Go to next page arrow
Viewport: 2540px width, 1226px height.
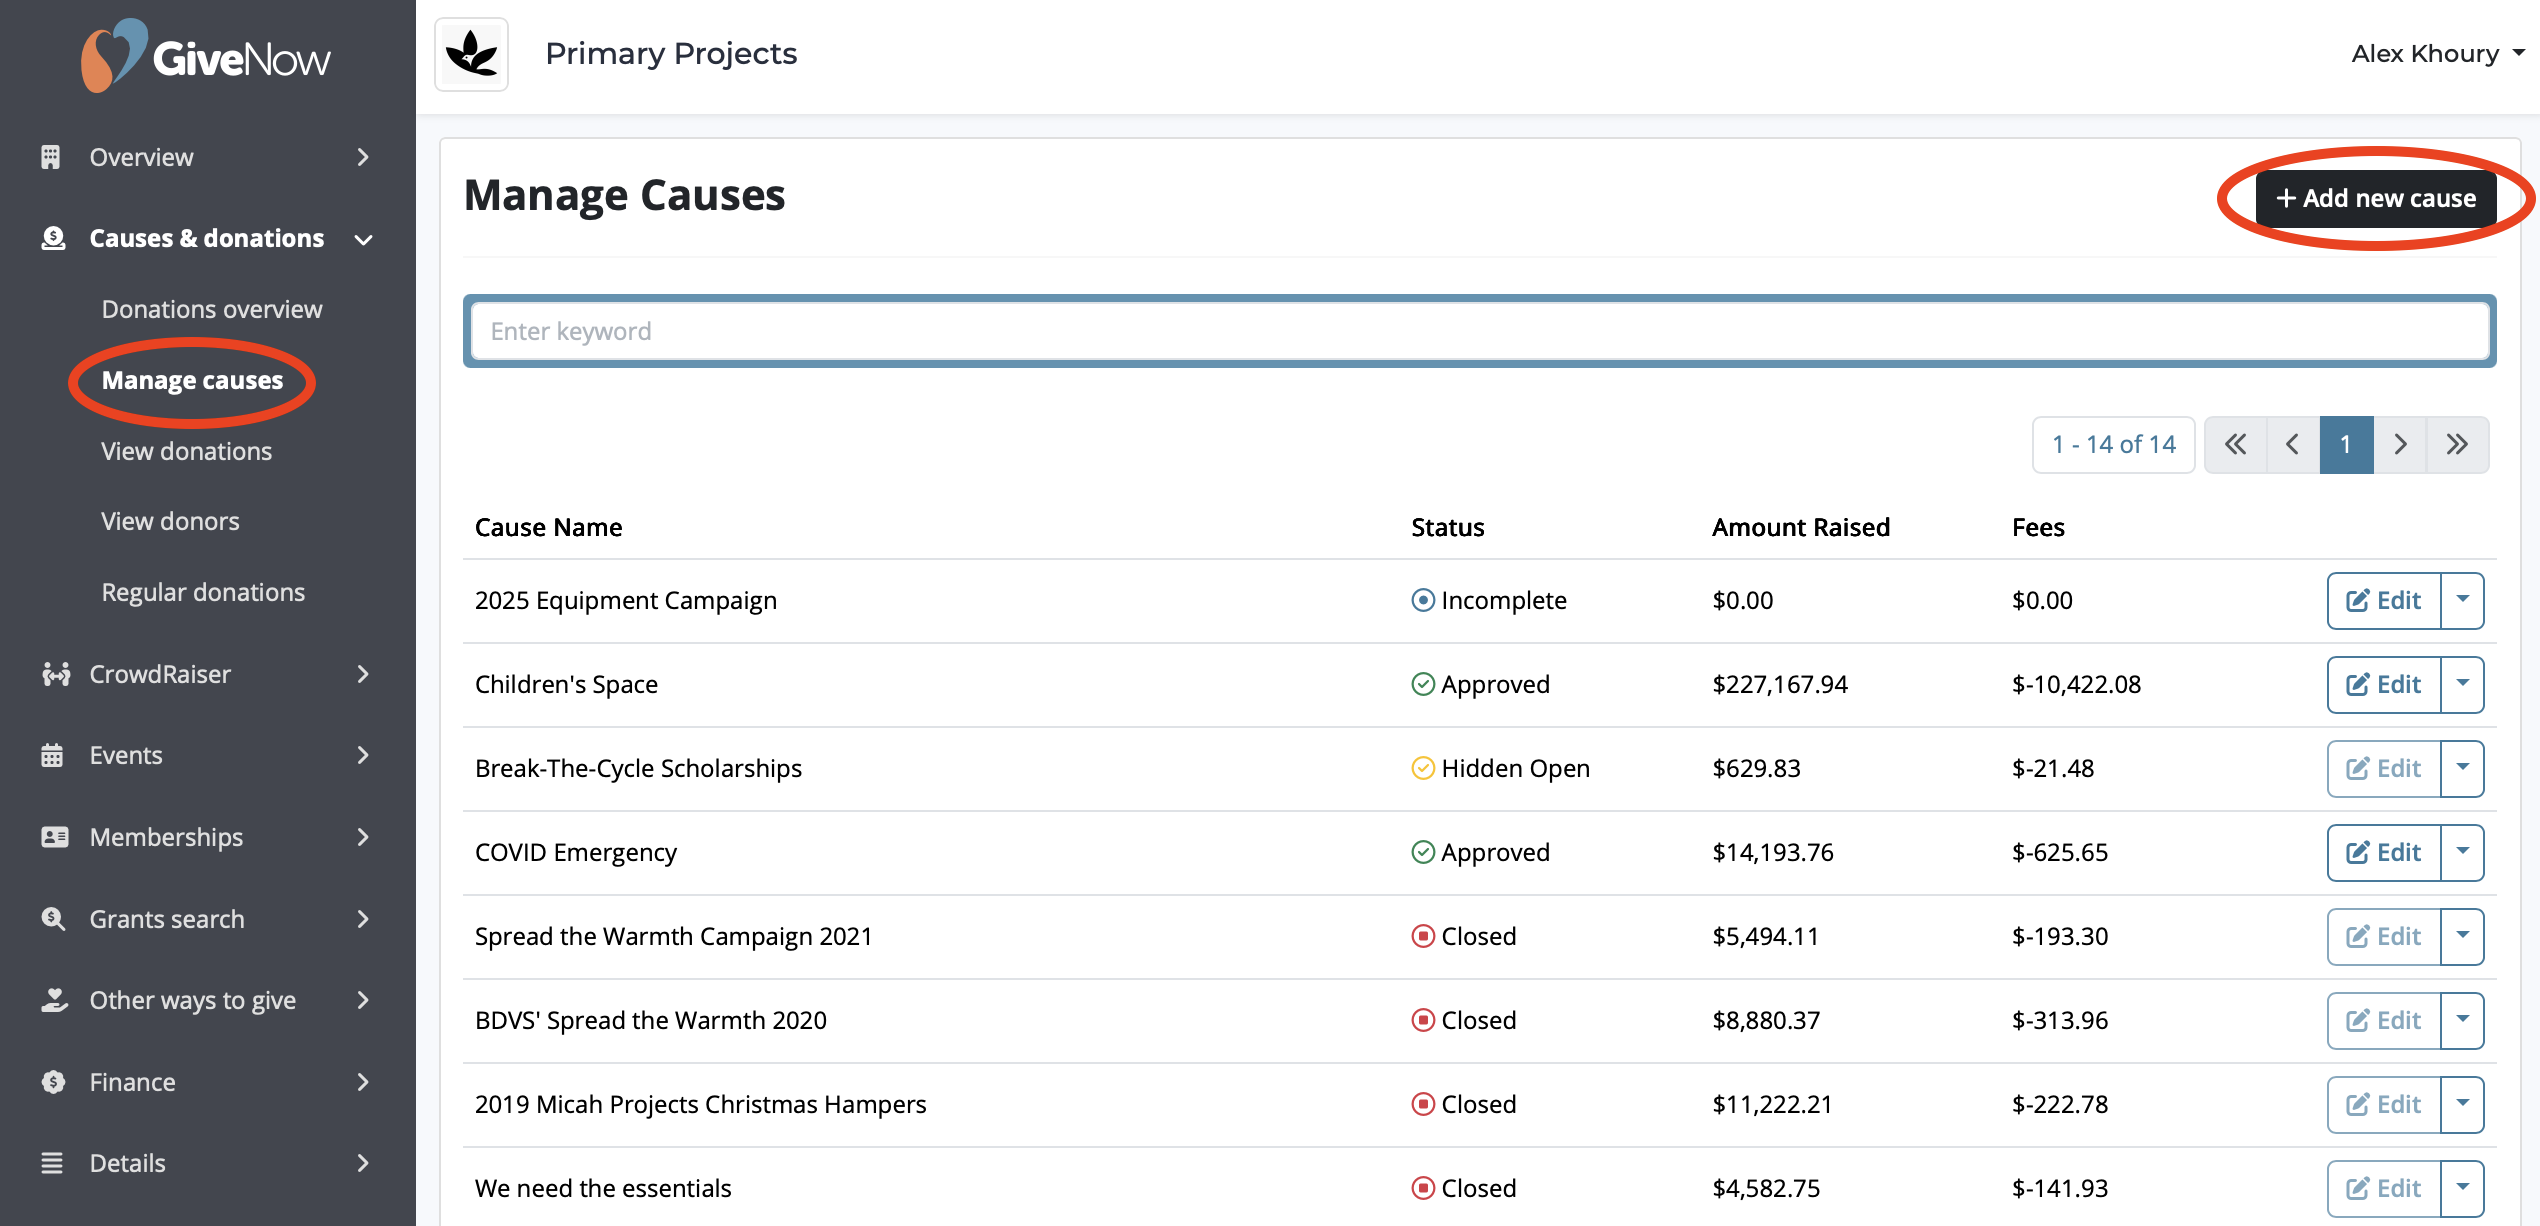click(x=2400, y=445)
